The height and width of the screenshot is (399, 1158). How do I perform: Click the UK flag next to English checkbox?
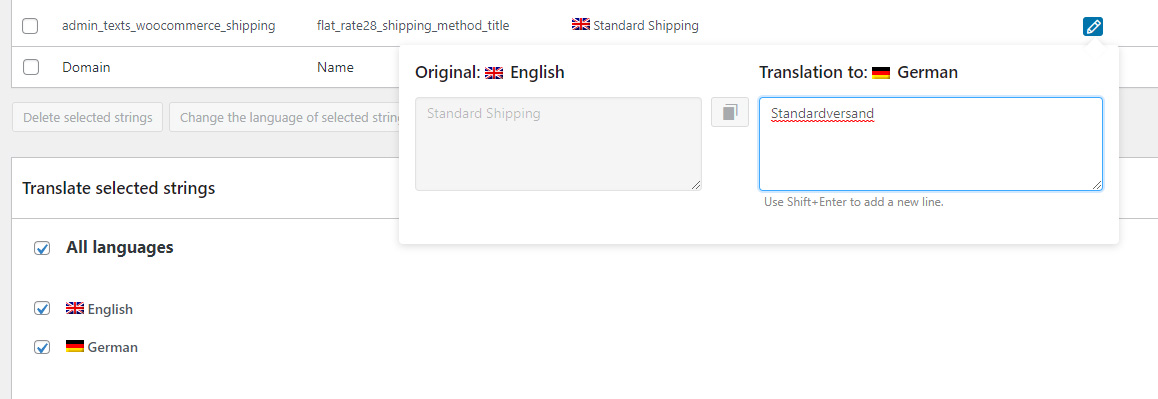click(x=75, y=308)
